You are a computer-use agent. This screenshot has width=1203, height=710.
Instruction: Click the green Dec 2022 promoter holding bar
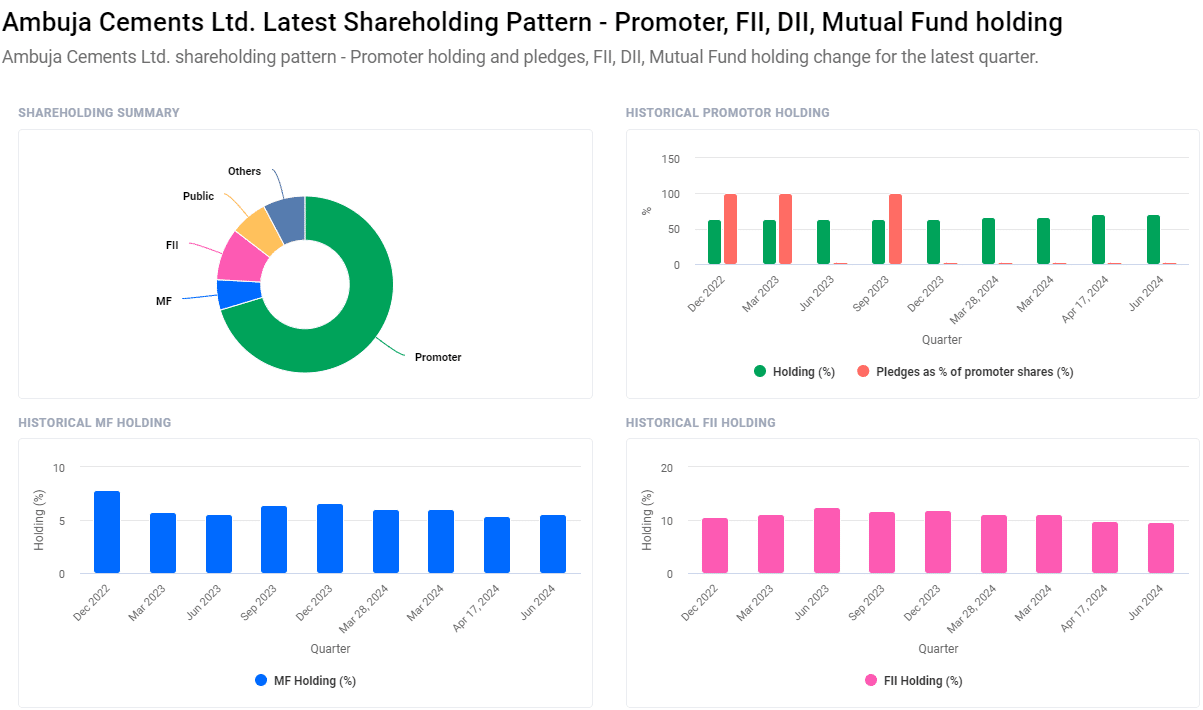[x=714, y=242]
